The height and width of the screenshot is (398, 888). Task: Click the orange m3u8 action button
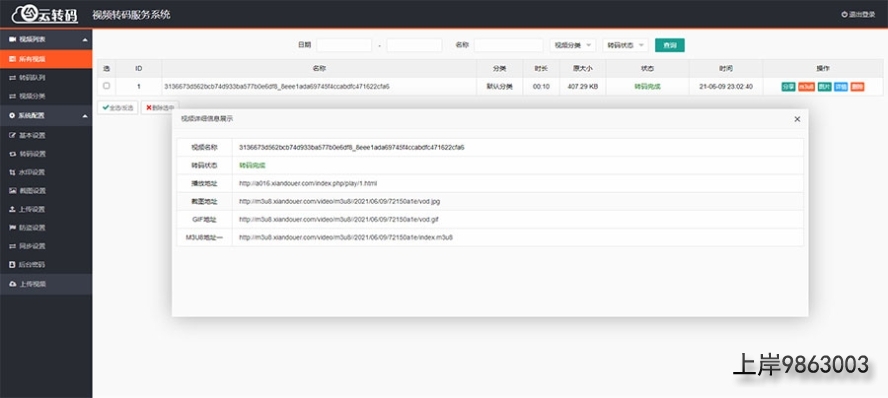(x=806, y=87)
